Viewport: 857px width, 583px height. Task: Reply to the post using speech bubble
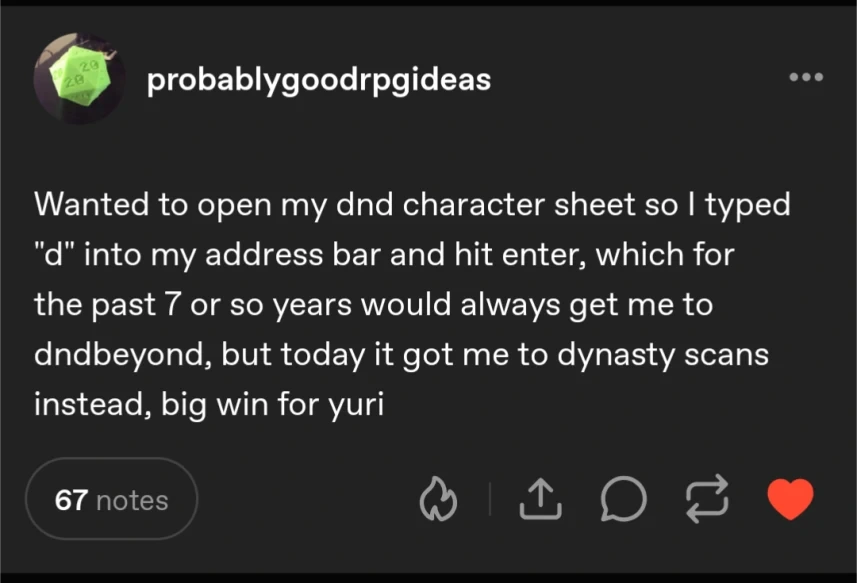click(x=622, y=498)
